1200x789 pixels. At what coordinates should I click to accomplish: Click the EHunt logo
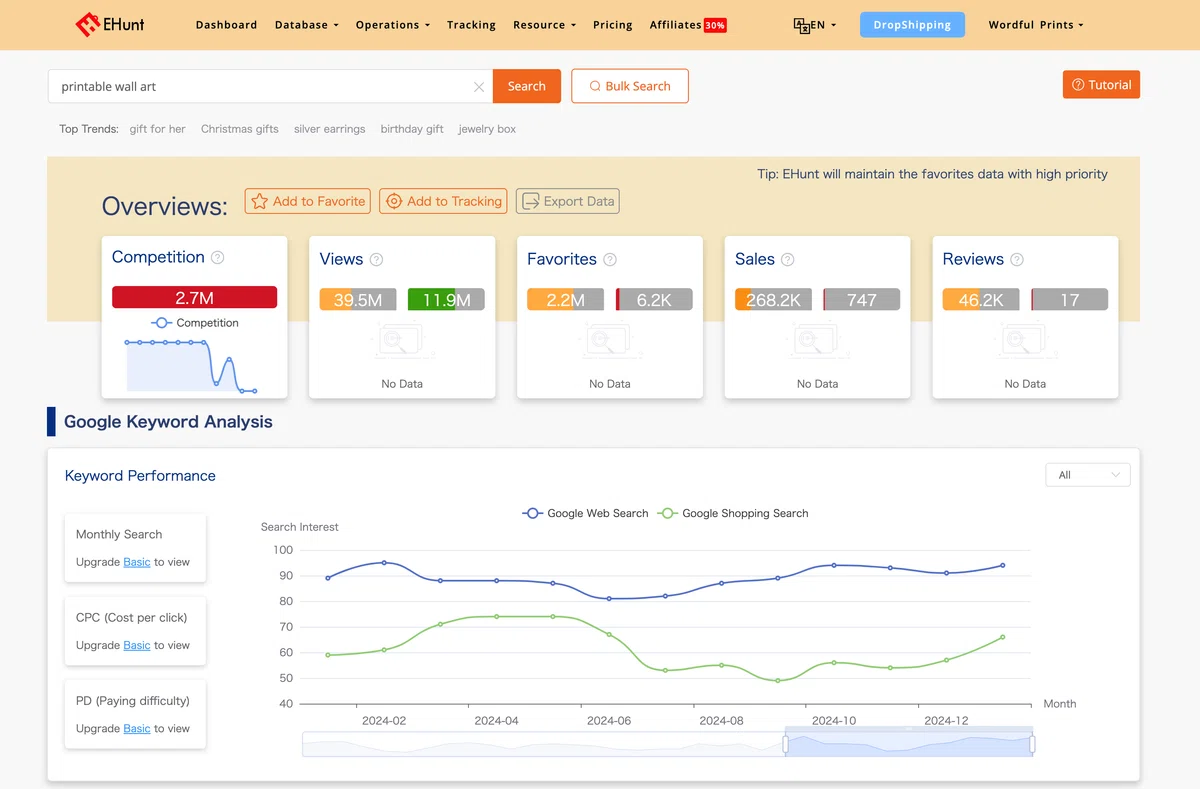[110, 24]
